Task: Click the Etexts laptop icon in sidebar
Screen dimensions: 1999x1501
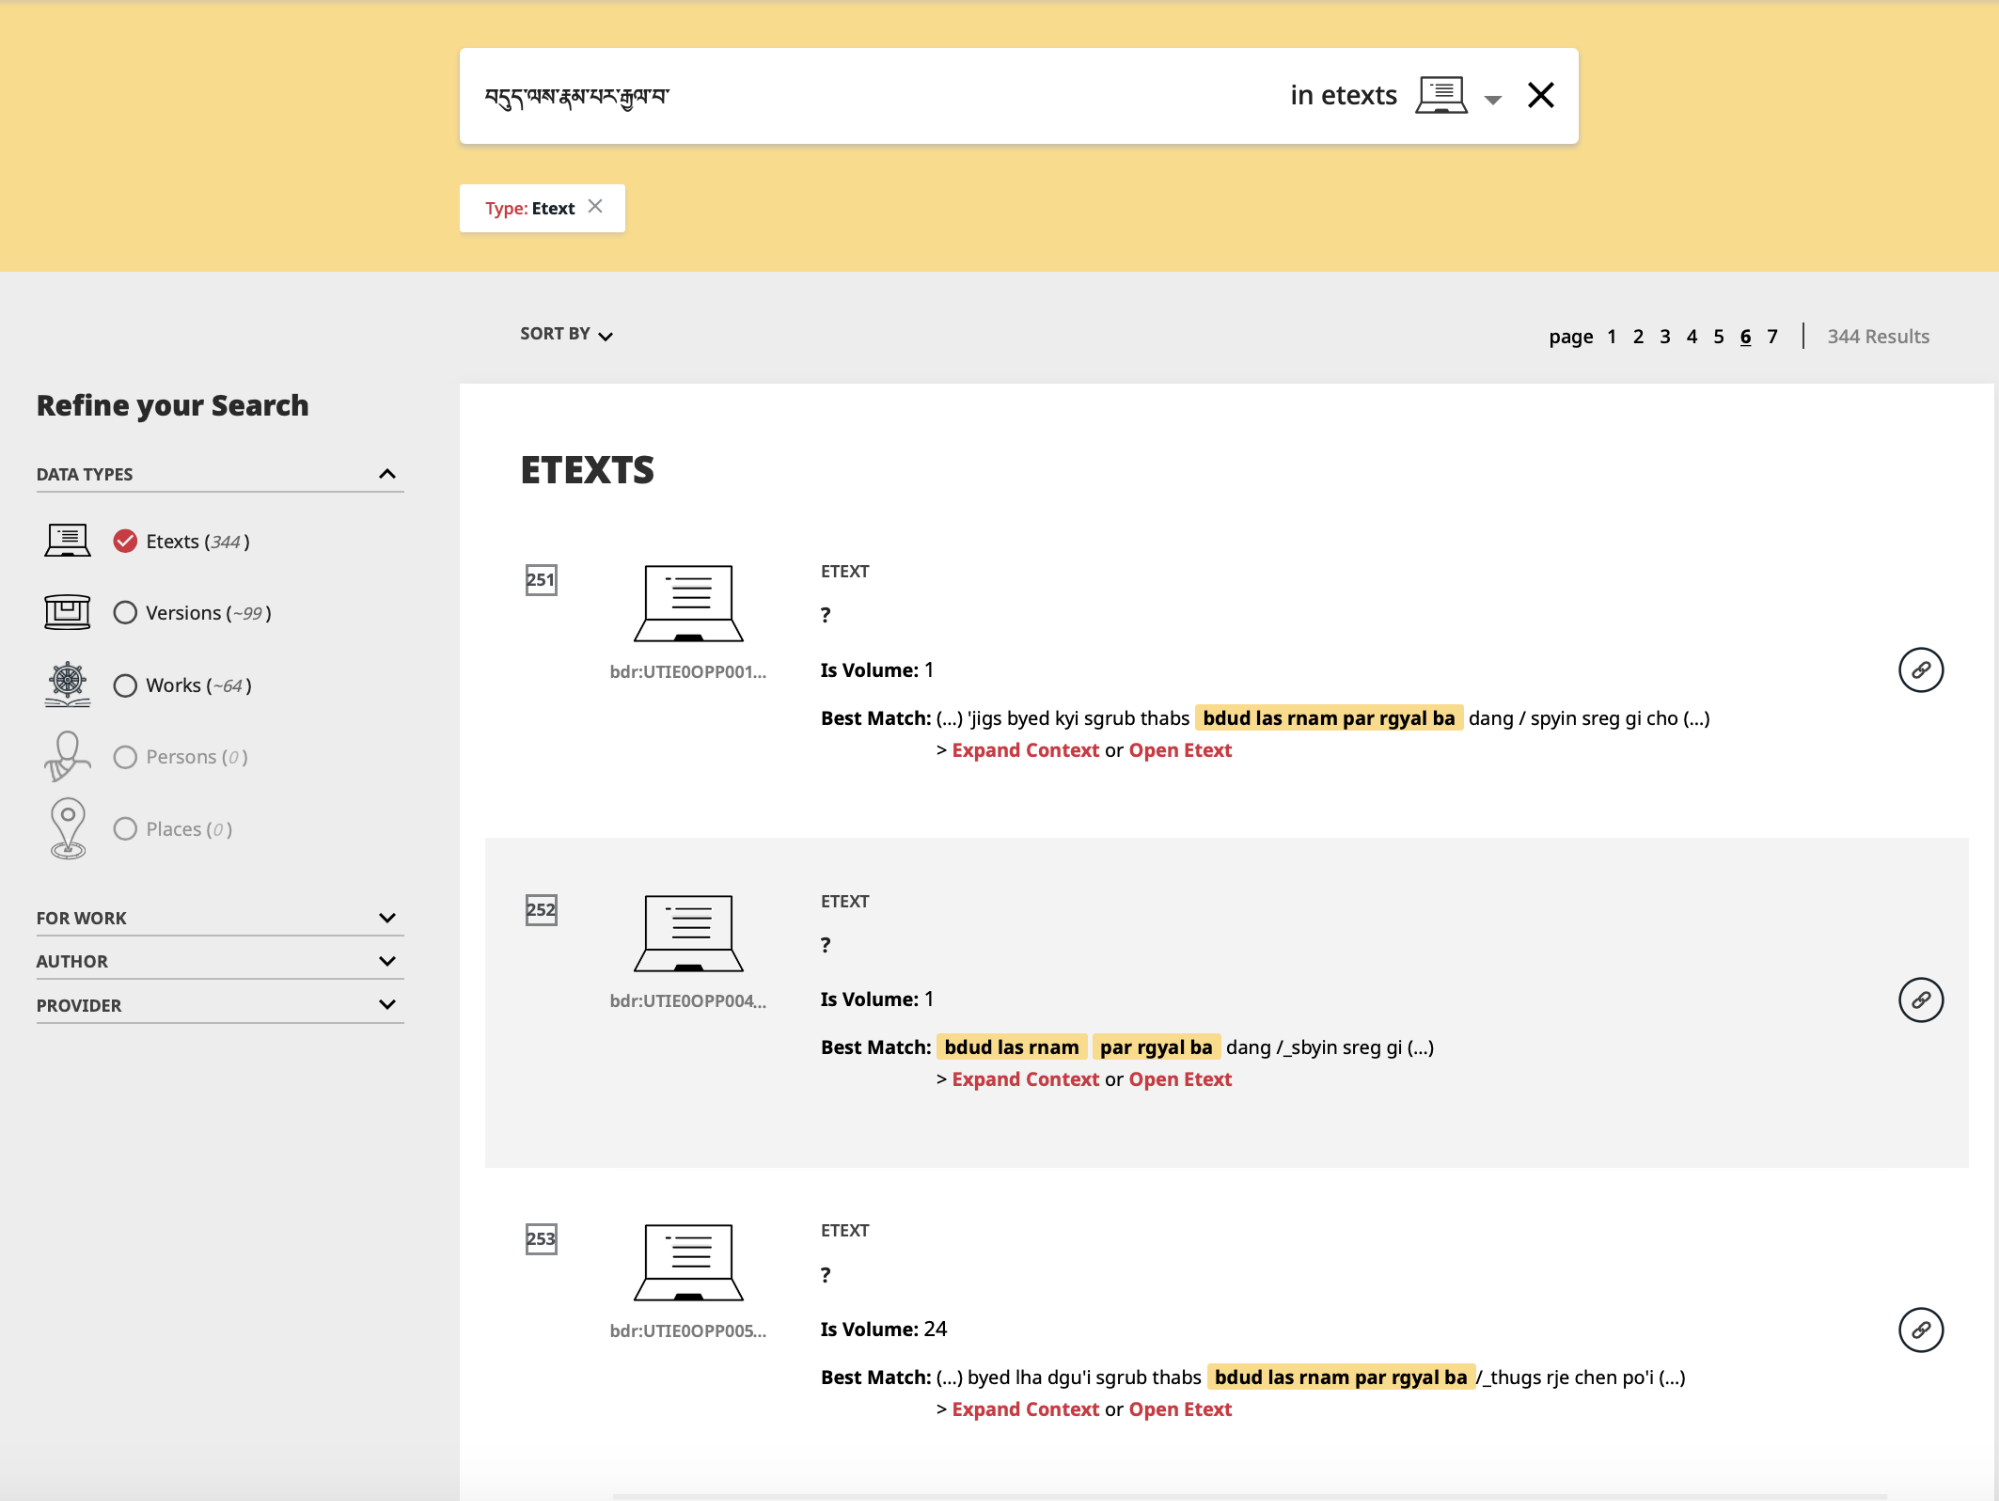Action: (x=68, y=541)
